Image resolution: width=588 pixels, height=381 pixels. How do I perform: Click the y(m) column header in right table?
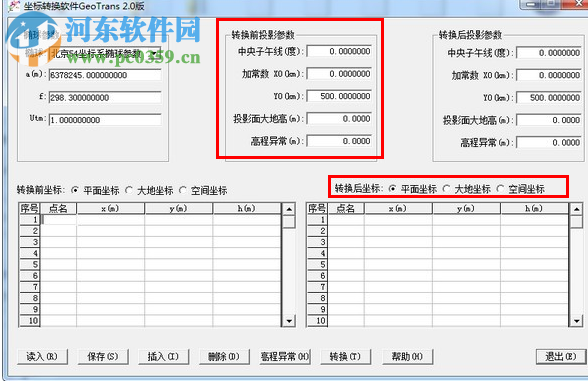point(466,208)
